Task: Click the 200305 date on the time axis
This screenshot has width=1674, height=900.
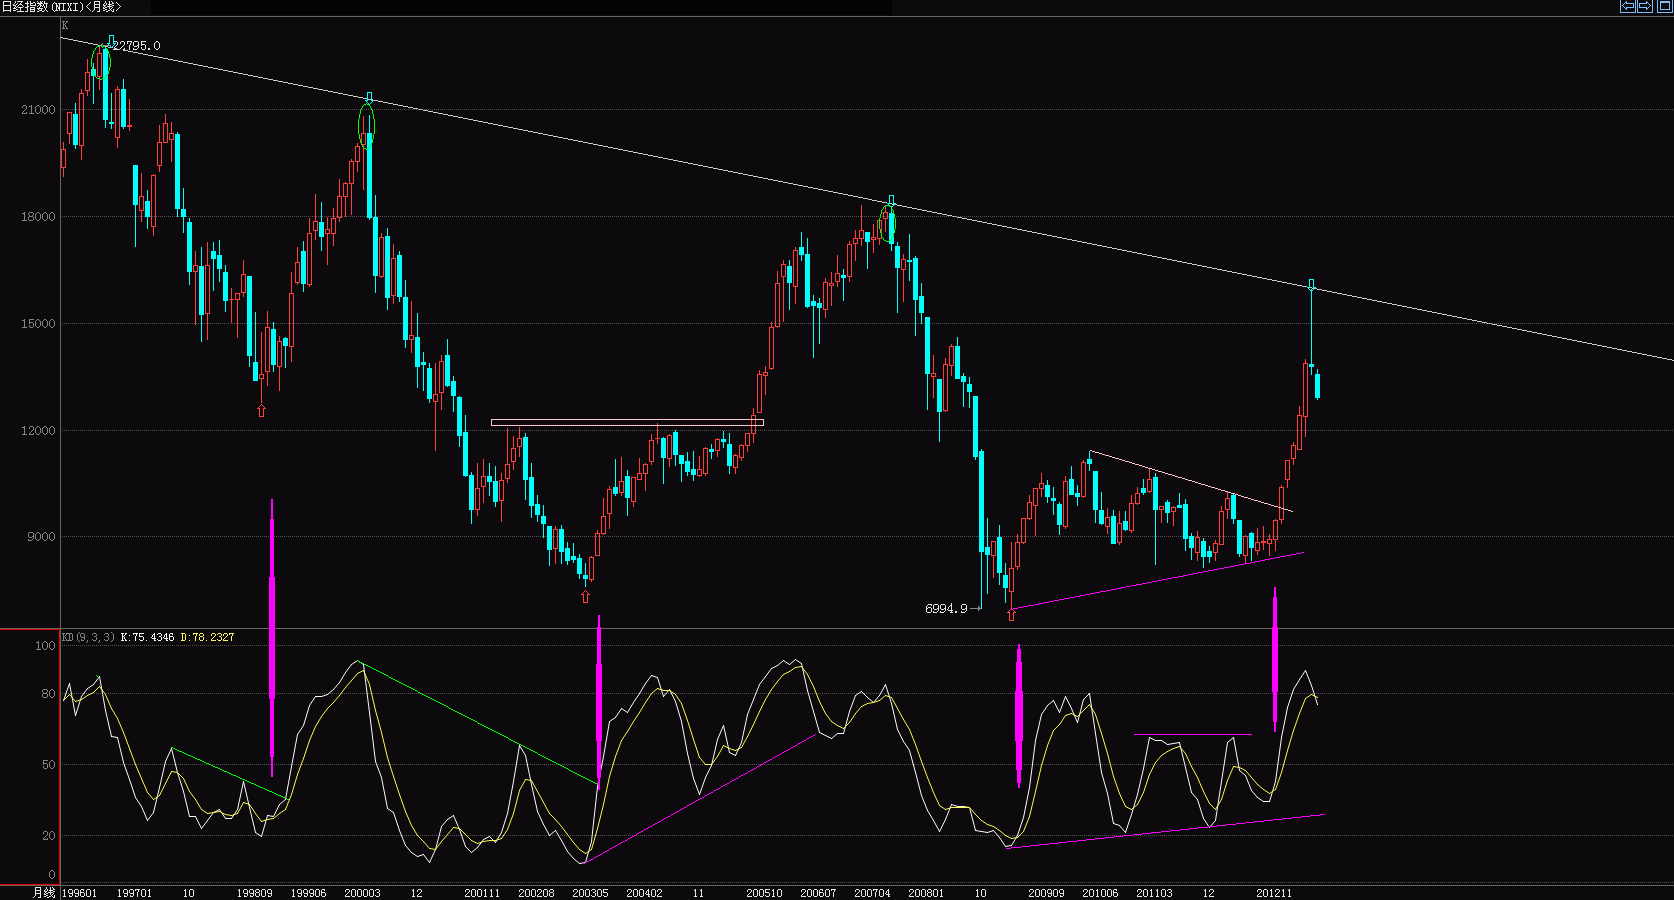Action: [x=591, y=893]
